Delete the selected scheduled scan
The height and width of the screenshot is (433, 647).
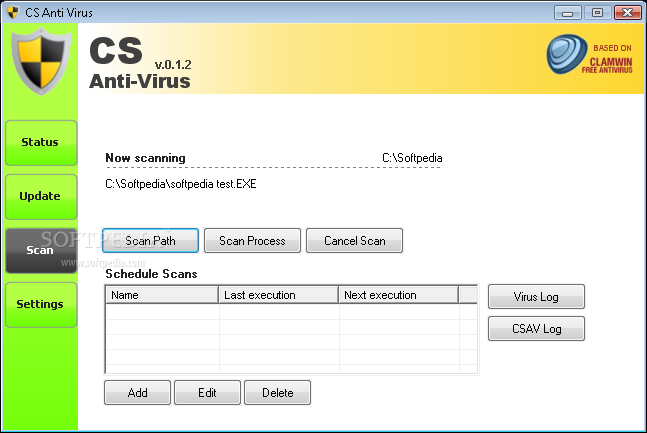point(277,393)
